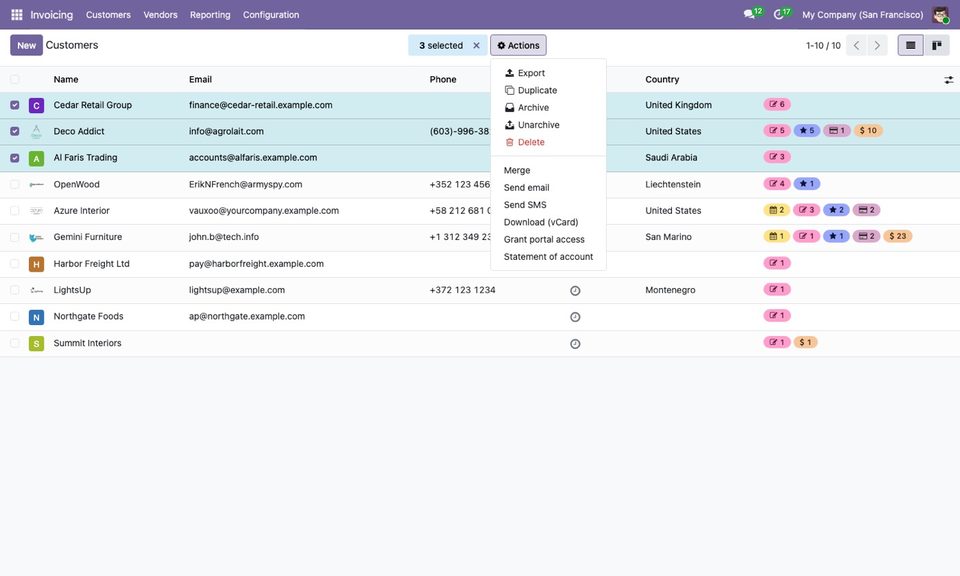Viewport: 960px width, 576px height.
Task: Check OpenWood row checkbox
Action: [x=15, y=184]
